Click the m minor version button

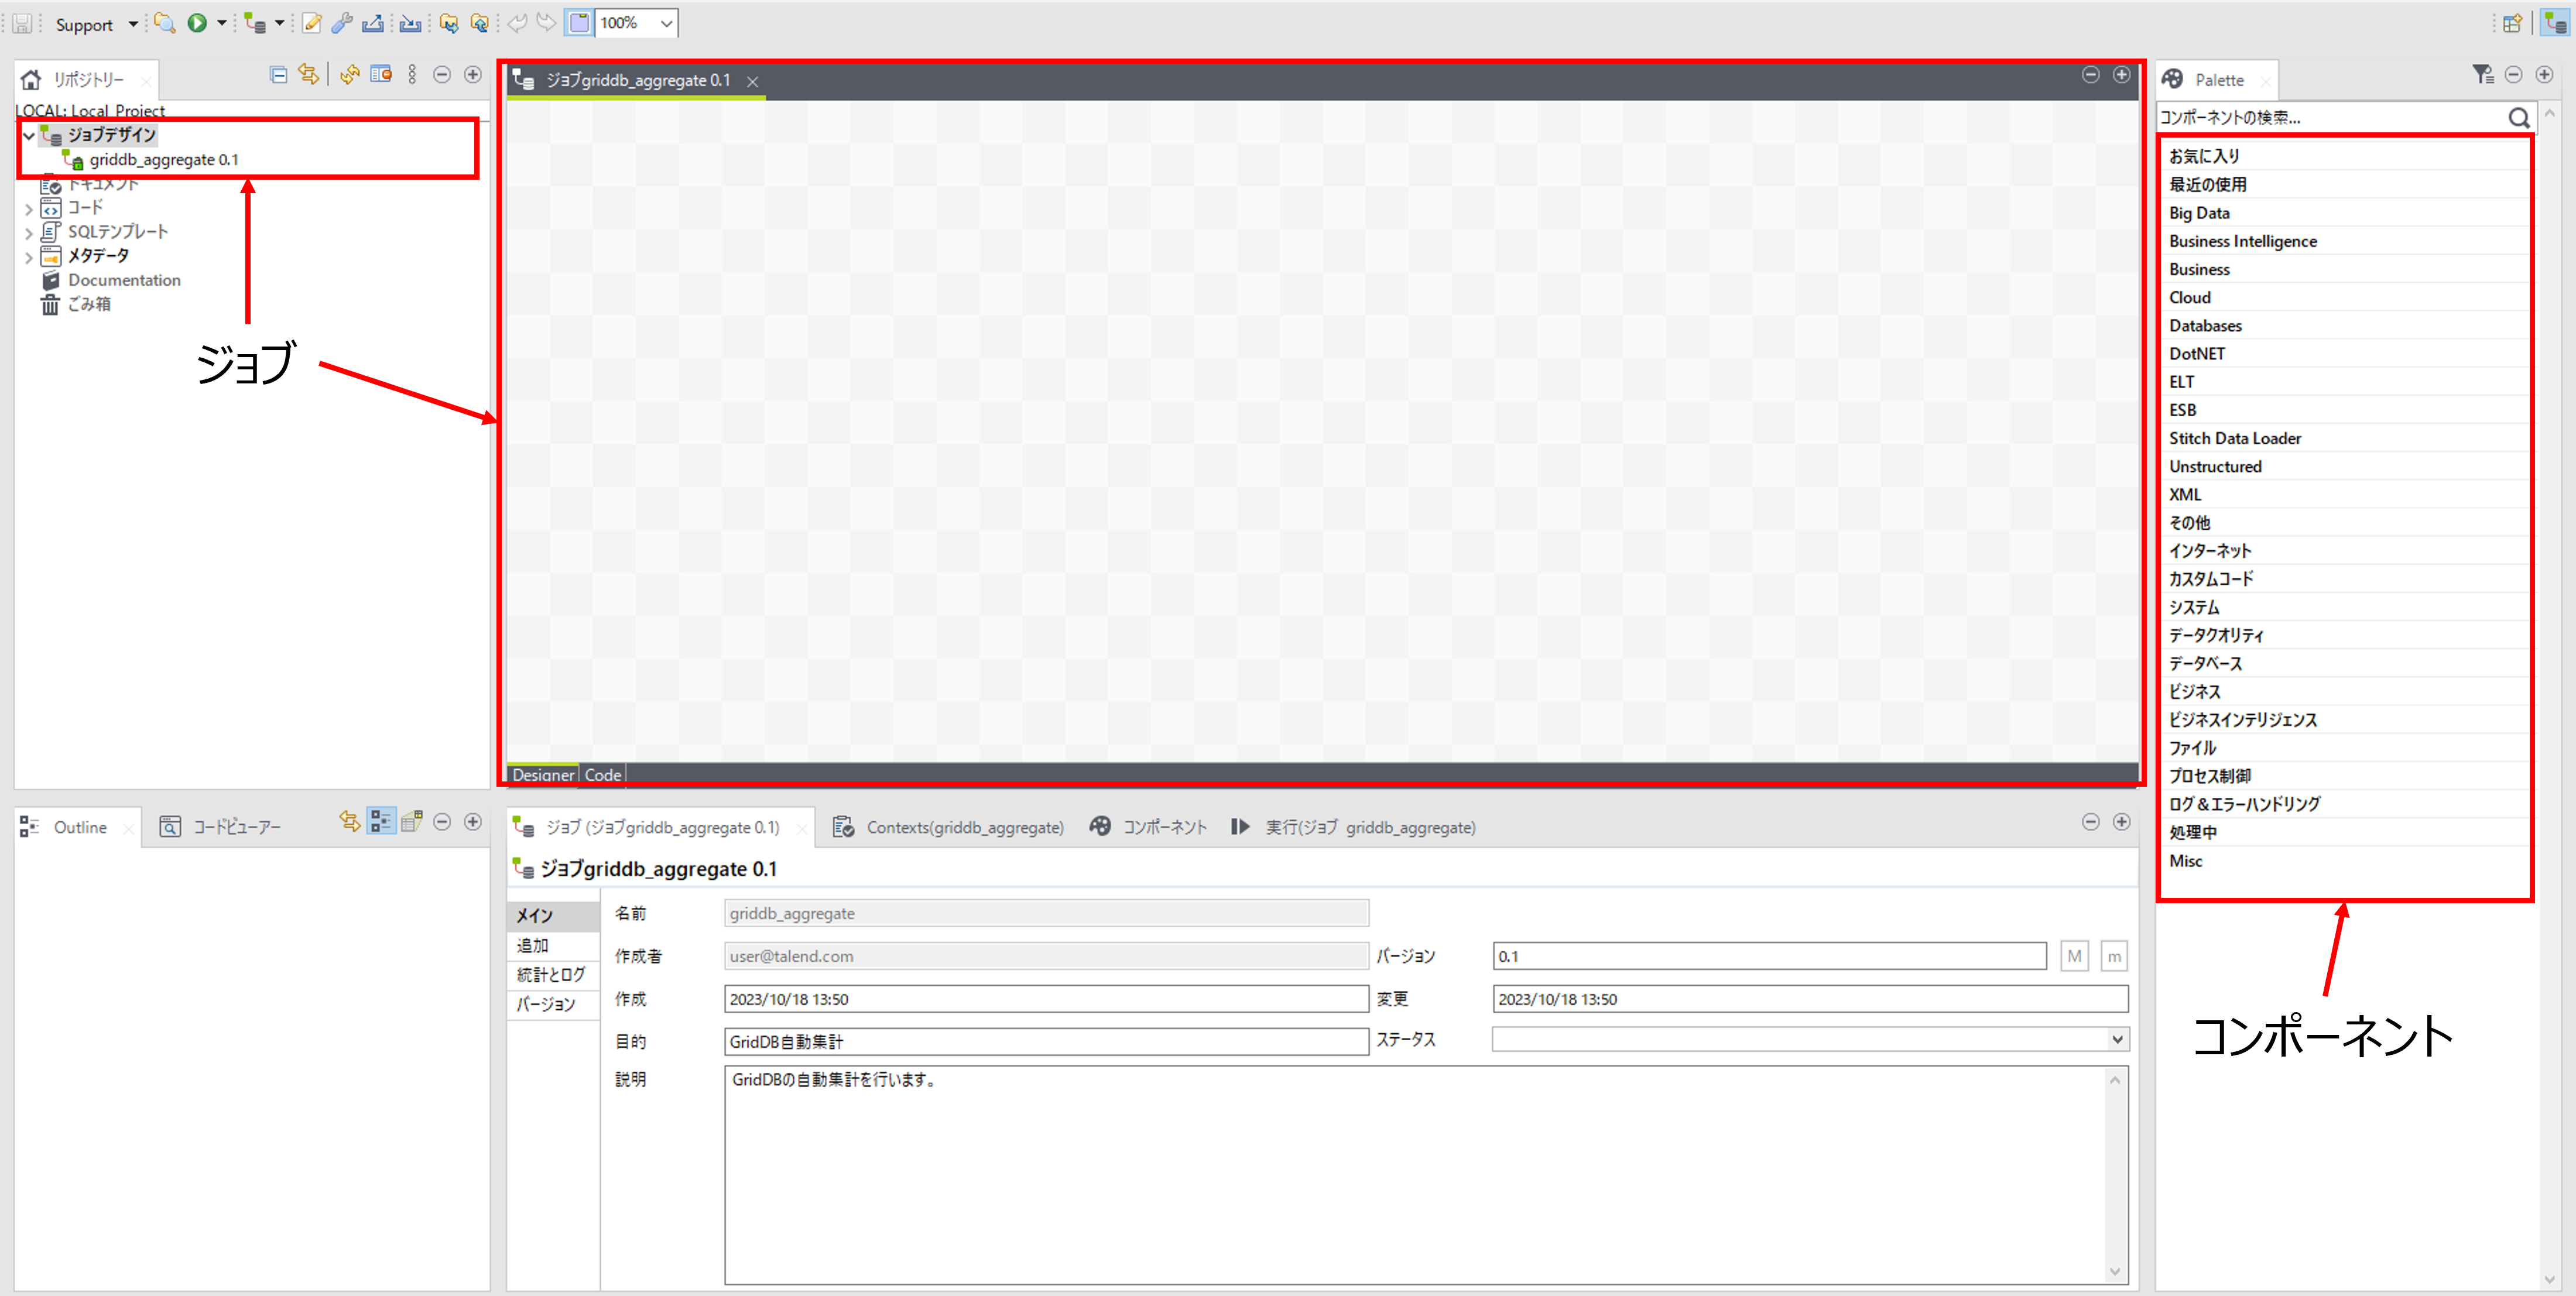[x=2113, y=957]
